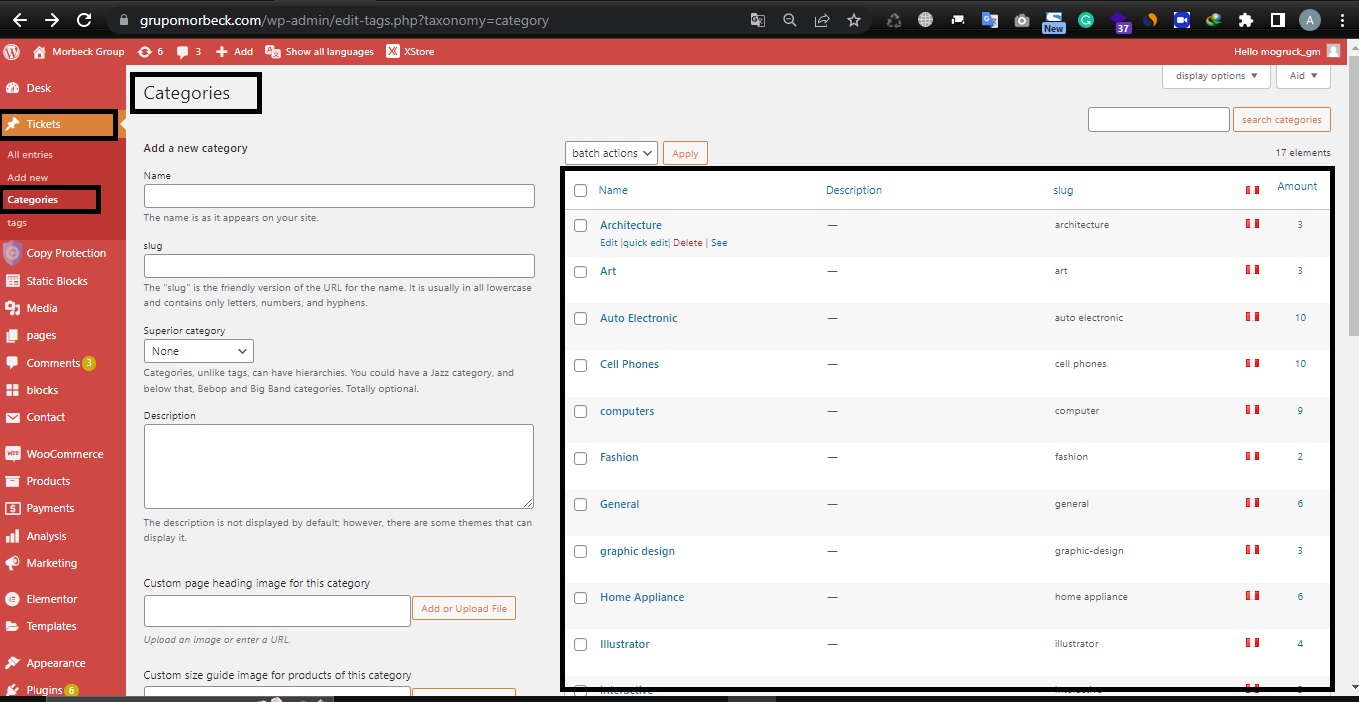Open the comments bubble showing 3
The width and height of the screenshot is (1359, 702).
pos(182,51)
